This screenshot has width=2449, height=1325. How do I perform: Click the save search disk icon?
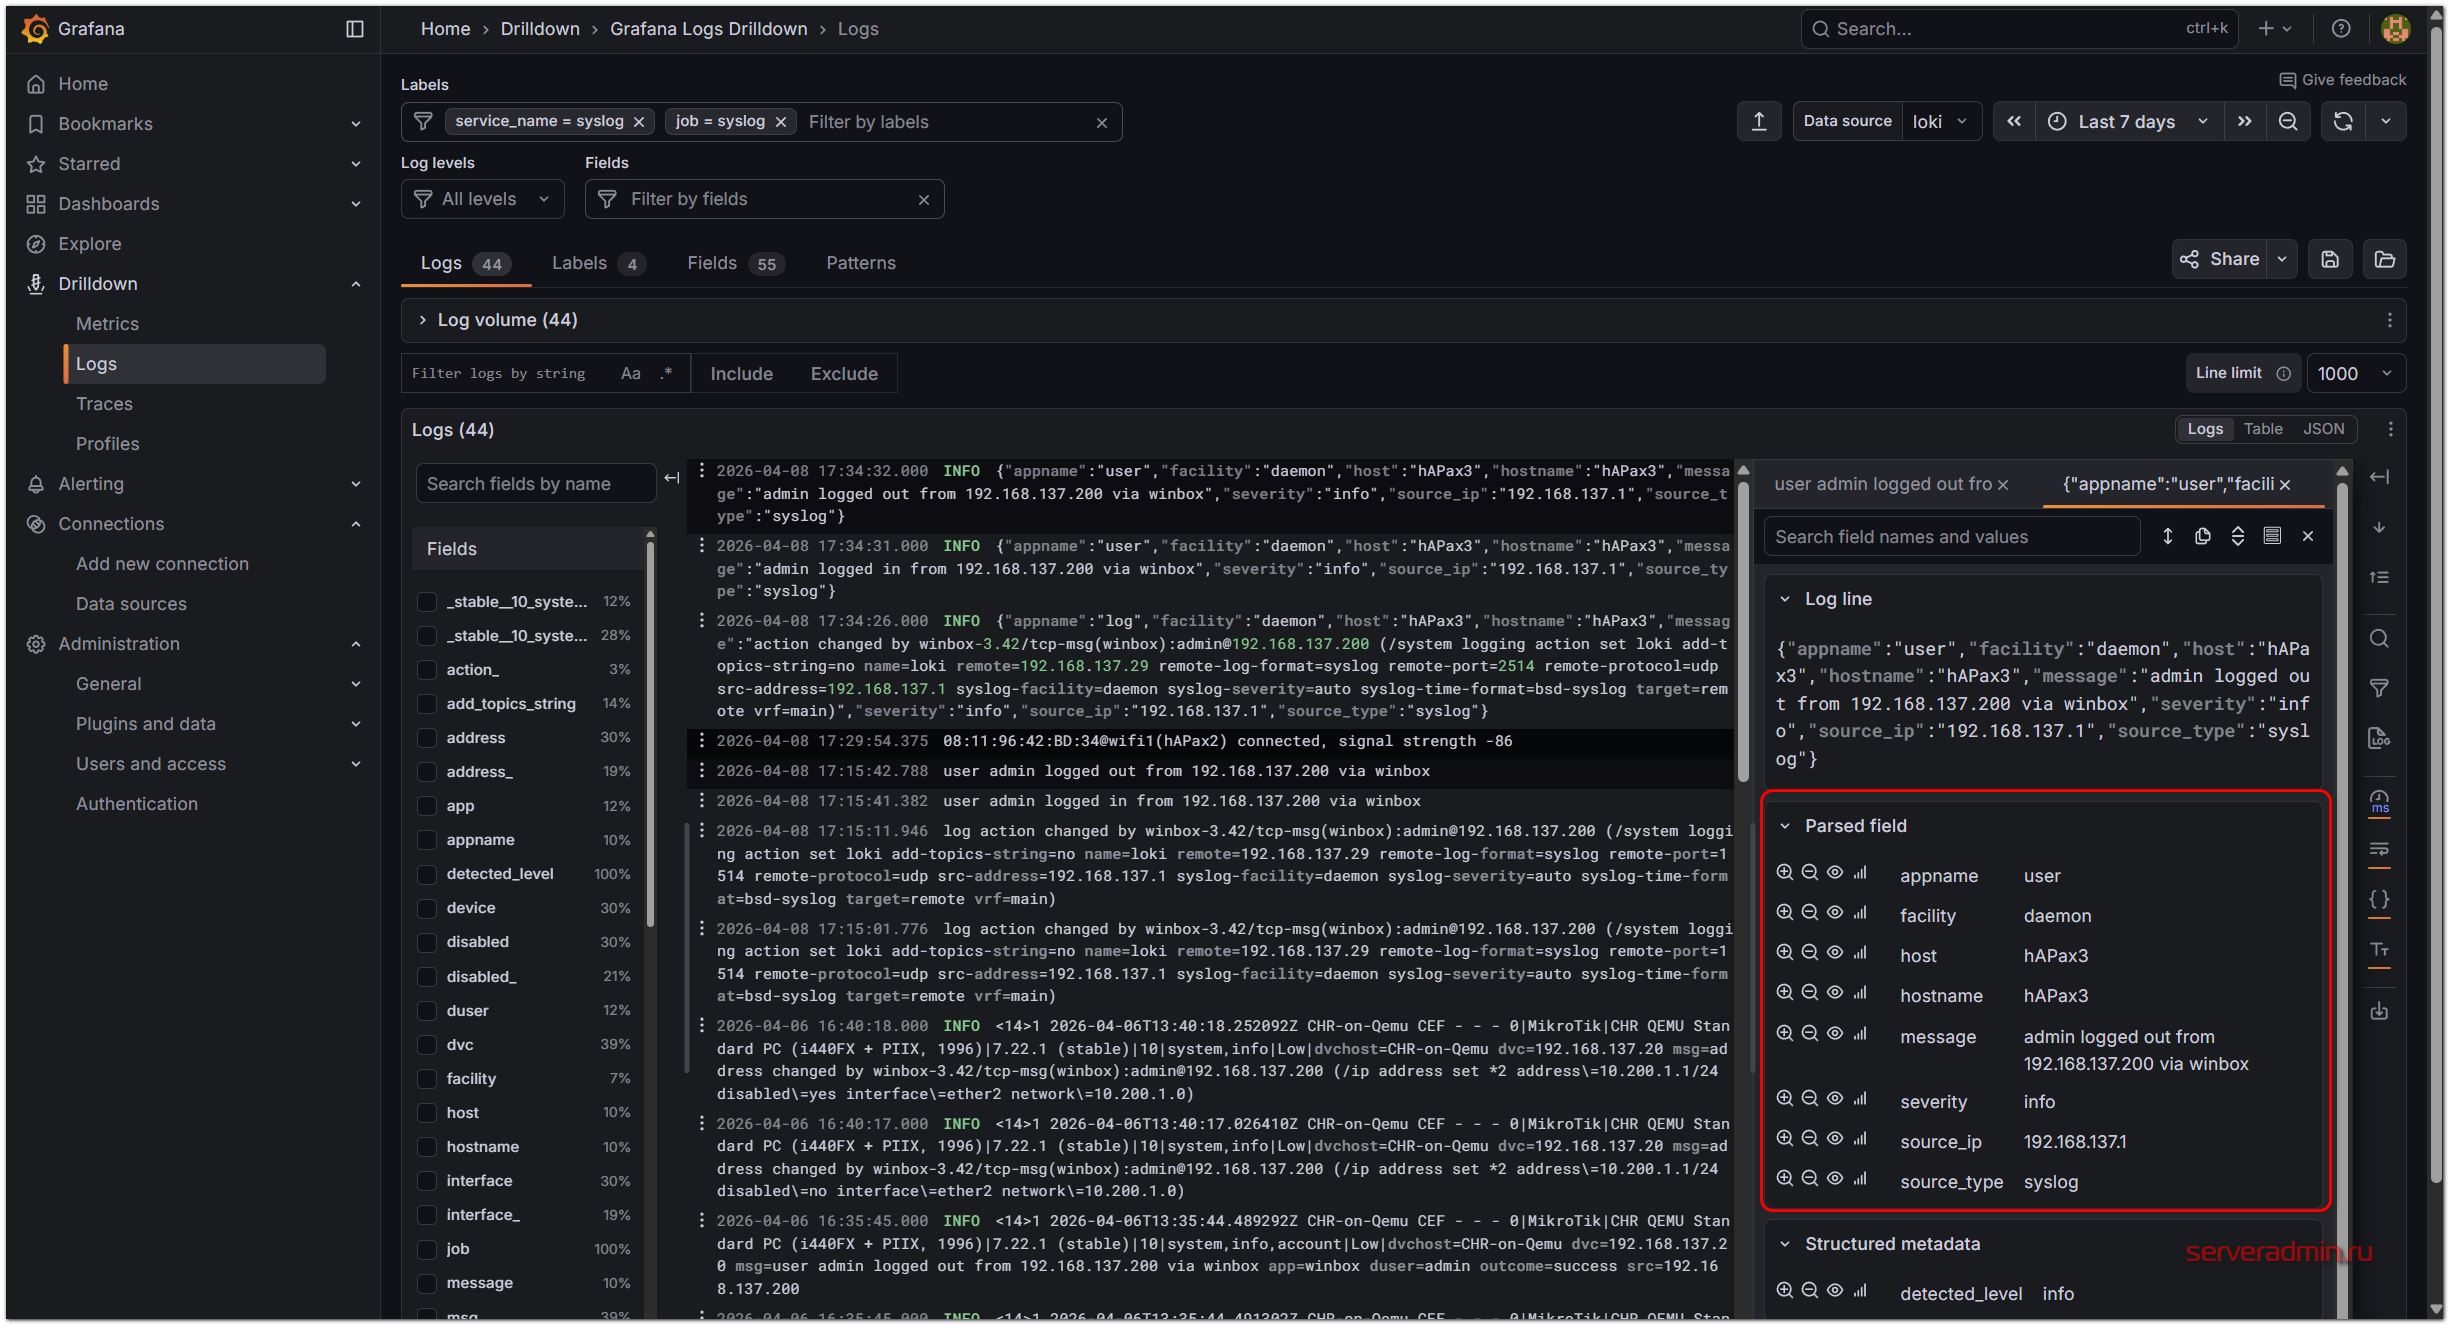pos(2330,259)
